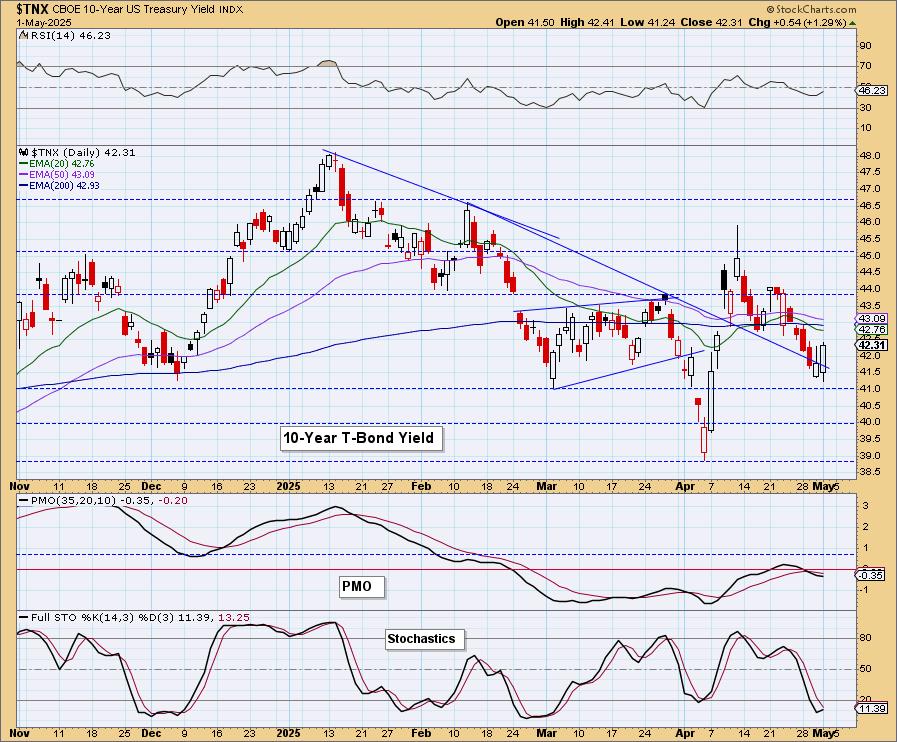Viewport: 897px width, 742px height.
Task: Click the 'Stochastics' annotation box
Action: coord(424,639)
